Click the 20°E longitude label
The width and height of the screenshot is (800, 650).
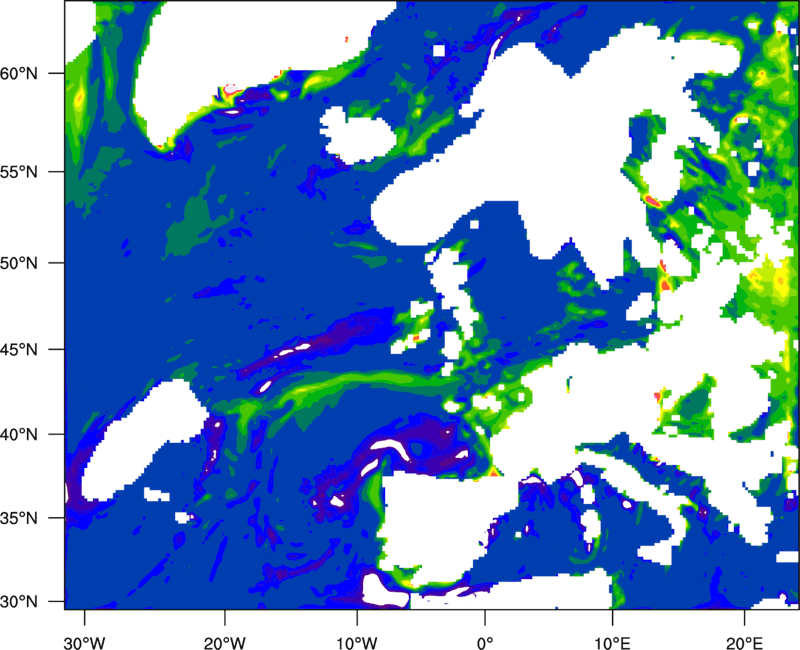(x=744, y=643)
